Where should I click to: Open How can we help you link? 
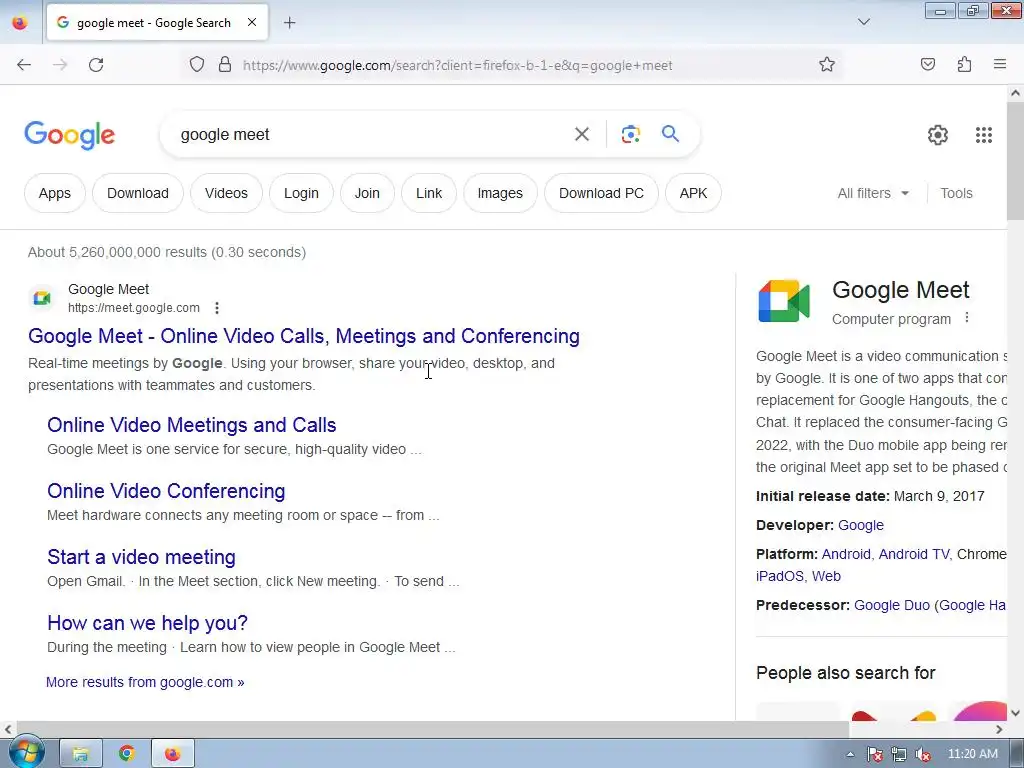(x=148, y=623)
